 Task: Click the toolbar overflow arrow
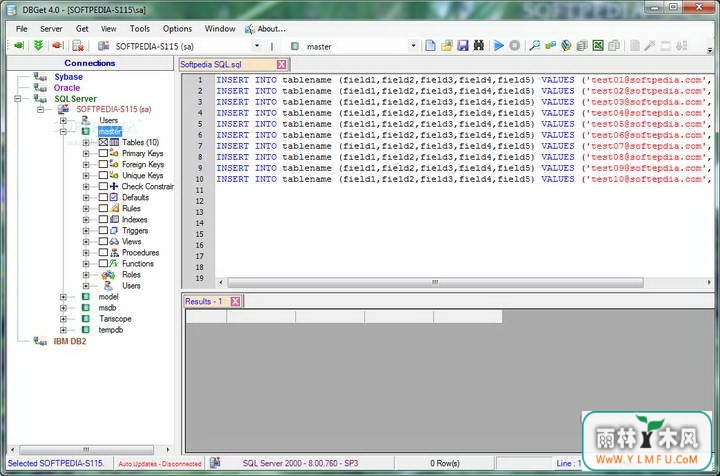tap(709, 50)
